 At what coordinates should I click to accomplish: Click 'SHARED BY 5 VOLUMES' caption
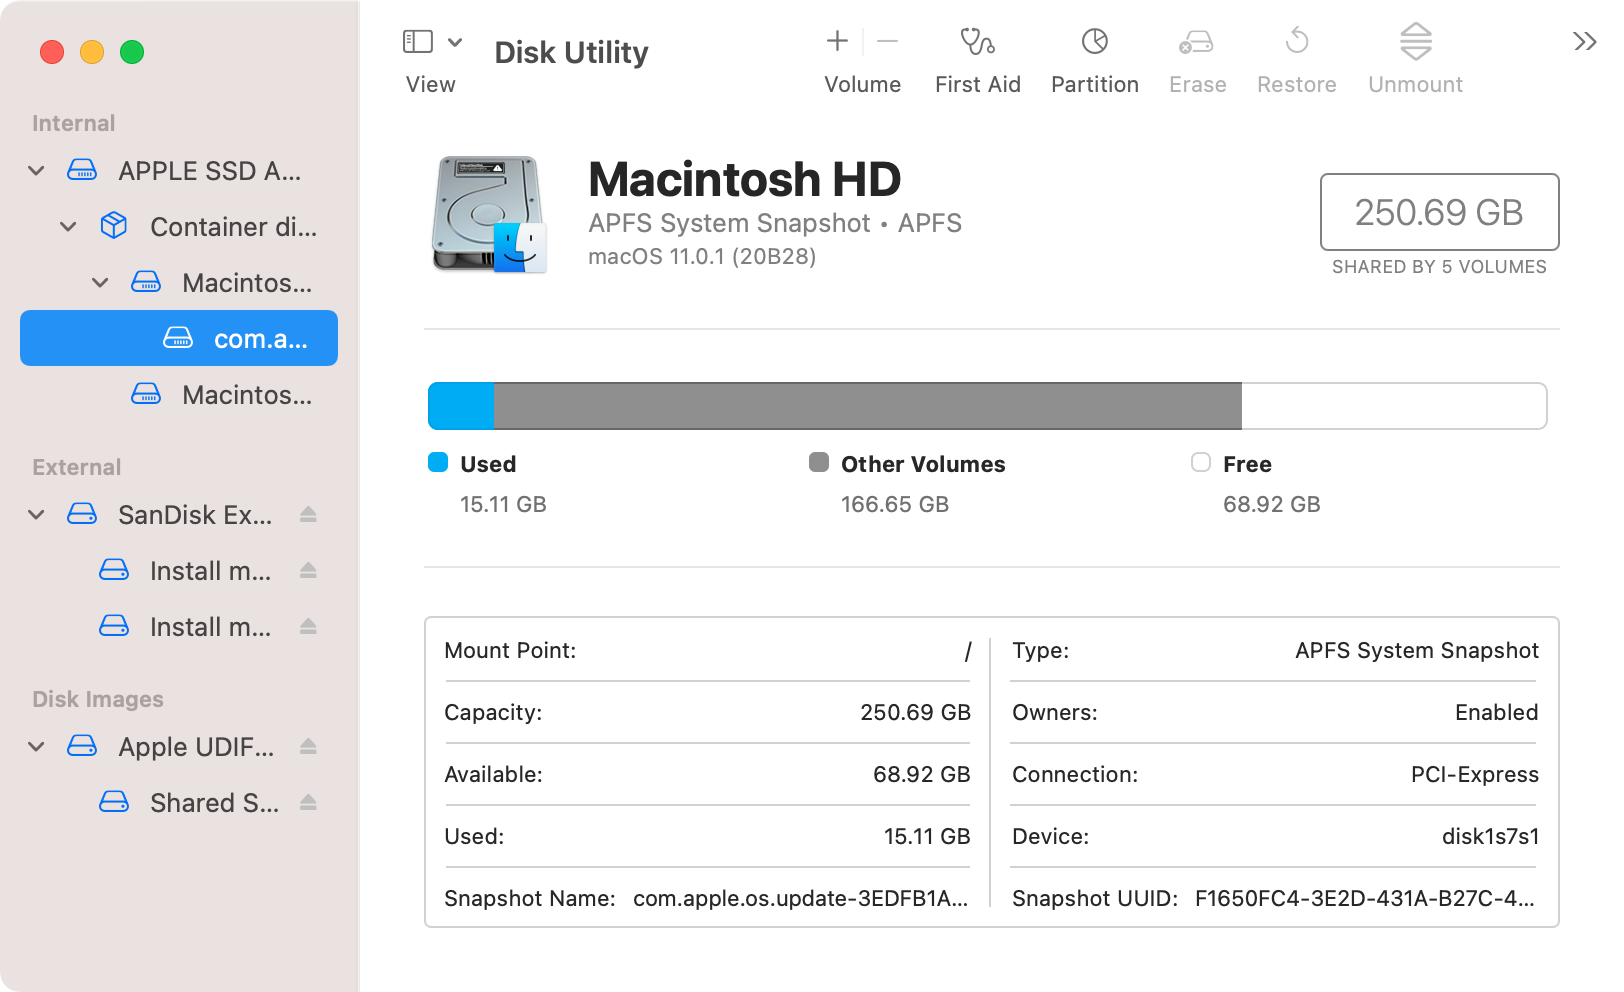click(1439, 267)
